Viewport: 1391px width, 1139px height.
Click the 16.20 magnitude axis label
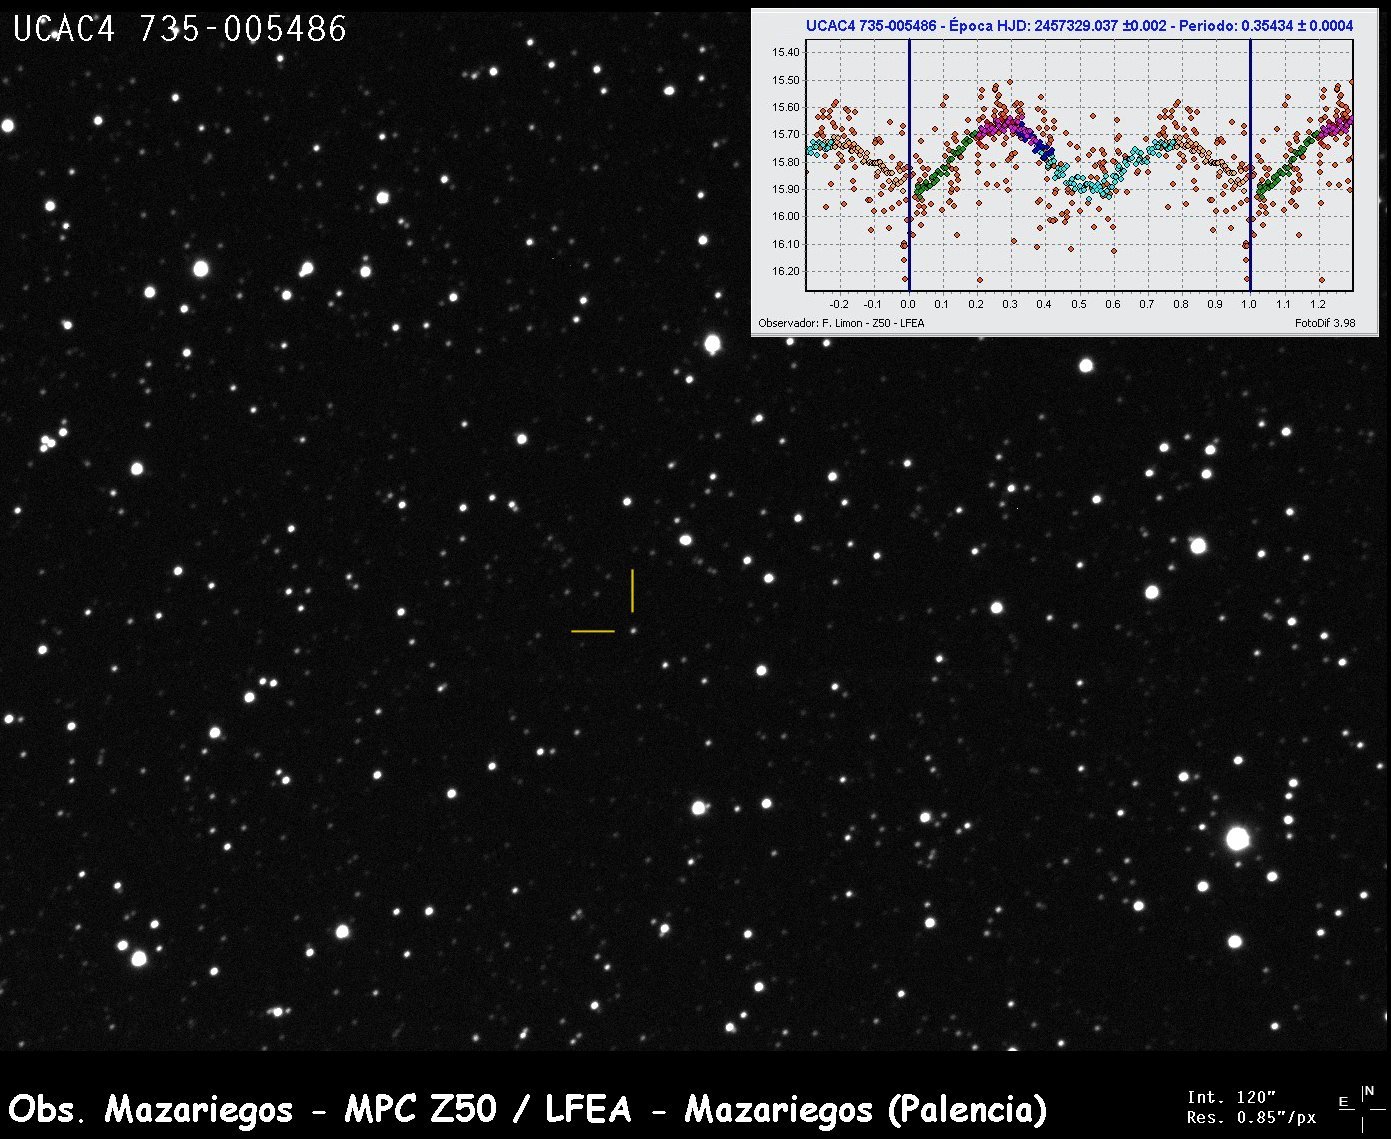point(786,271)
